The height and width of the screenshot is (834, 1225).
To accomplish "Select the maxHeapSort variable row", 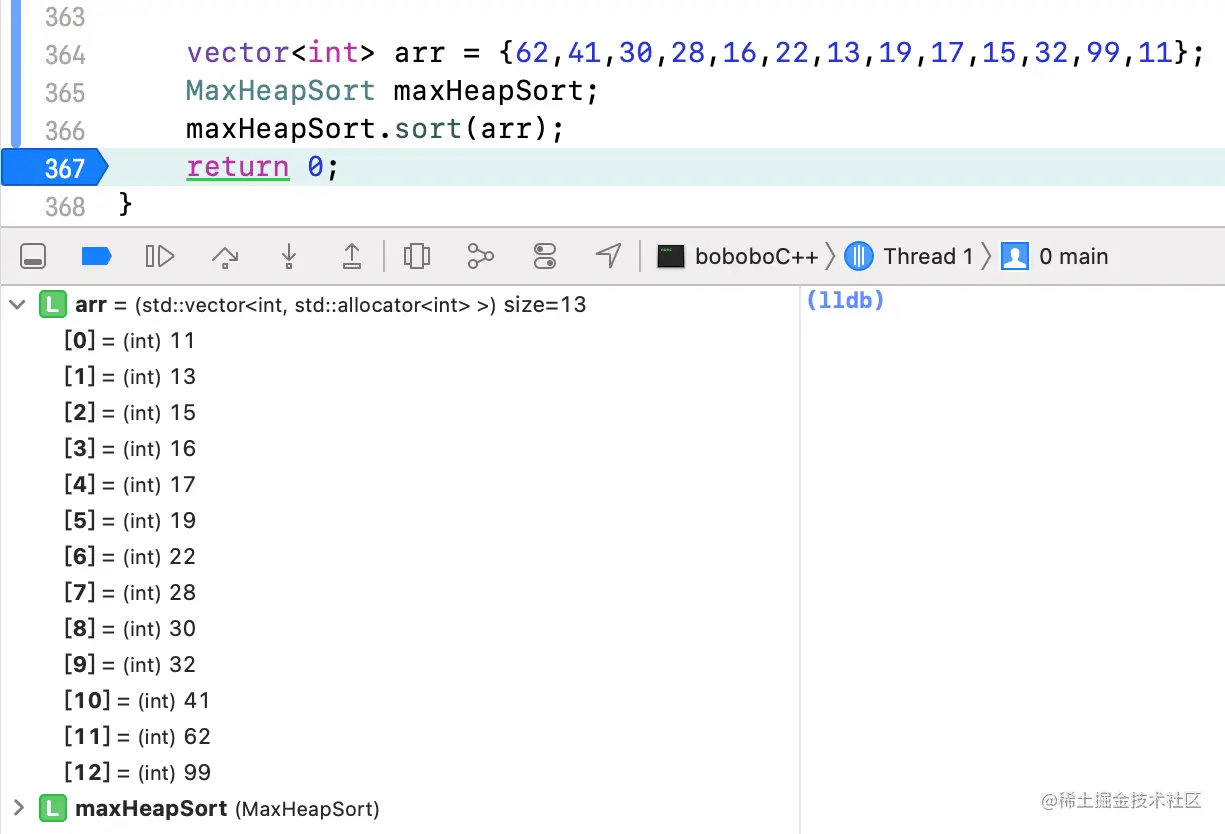I will [x=400, y=808].
